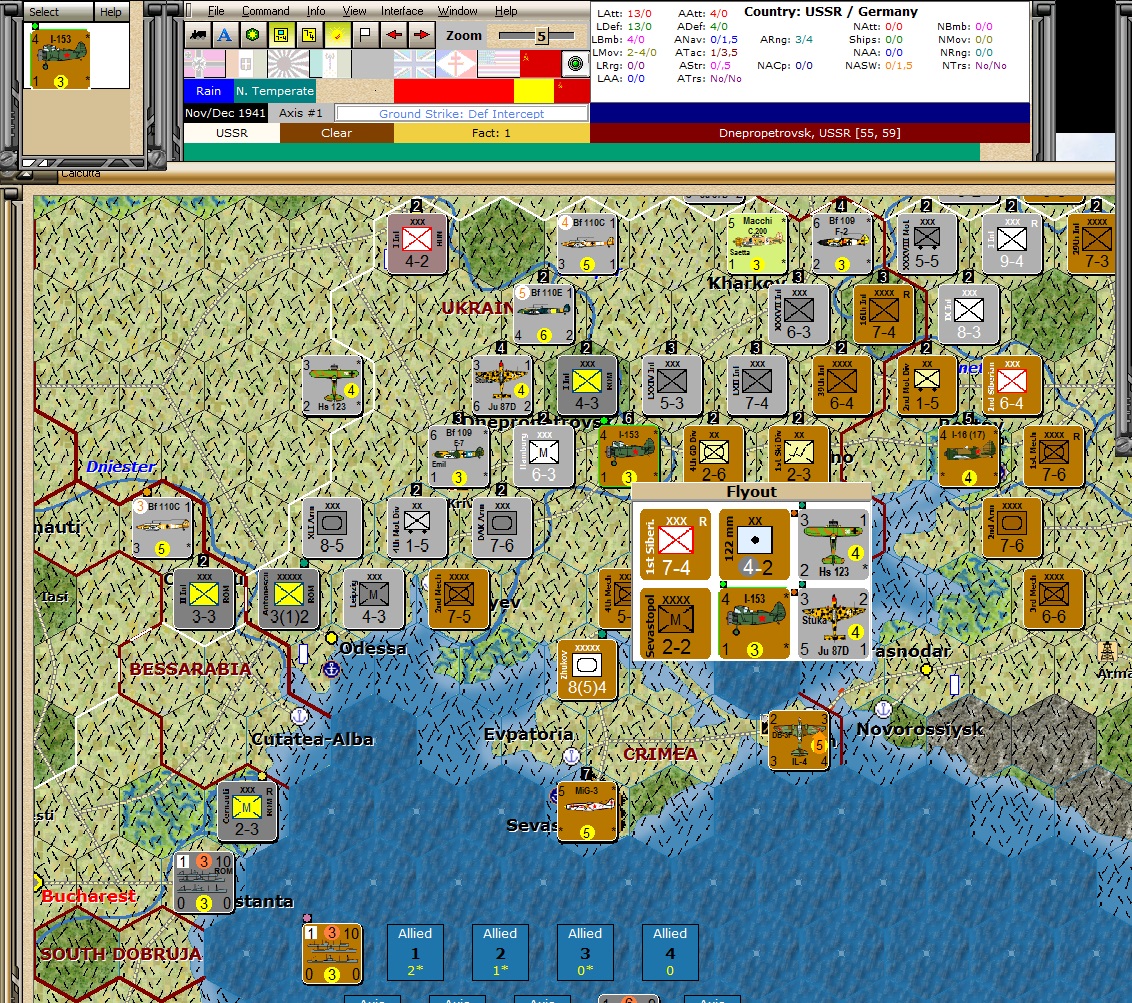Select the Romanian naval counter near Bucharest

(204, 882)
